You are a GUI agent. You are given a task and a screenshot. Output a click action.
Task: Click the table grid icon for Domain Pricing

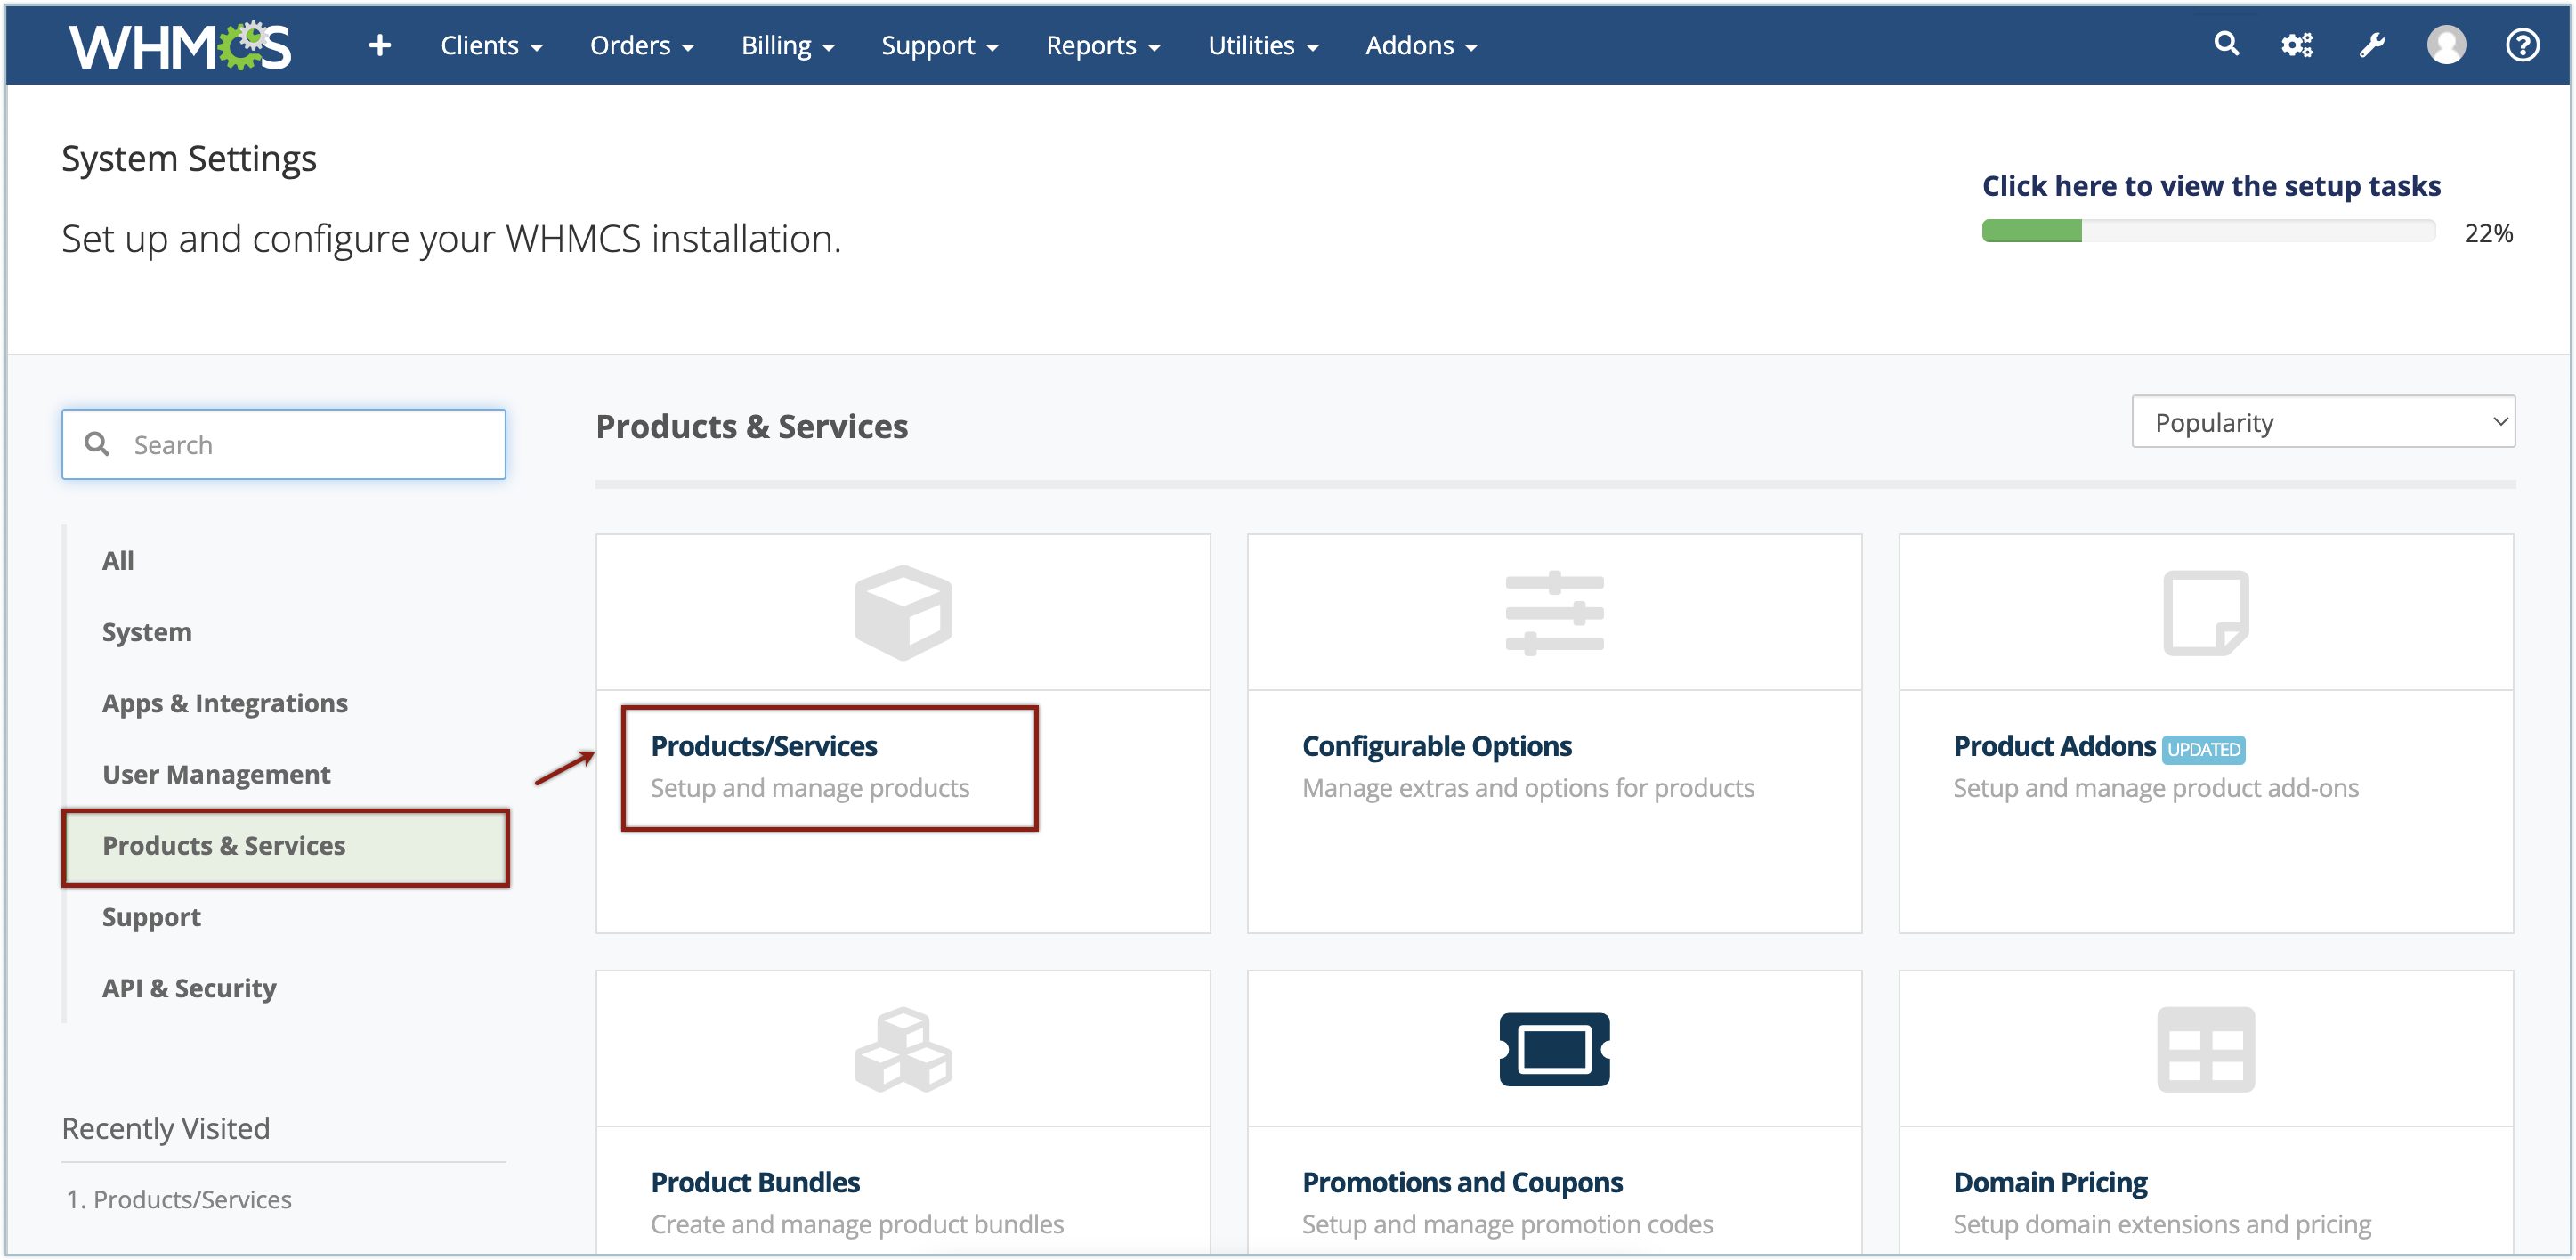tap(2205, 1049)
